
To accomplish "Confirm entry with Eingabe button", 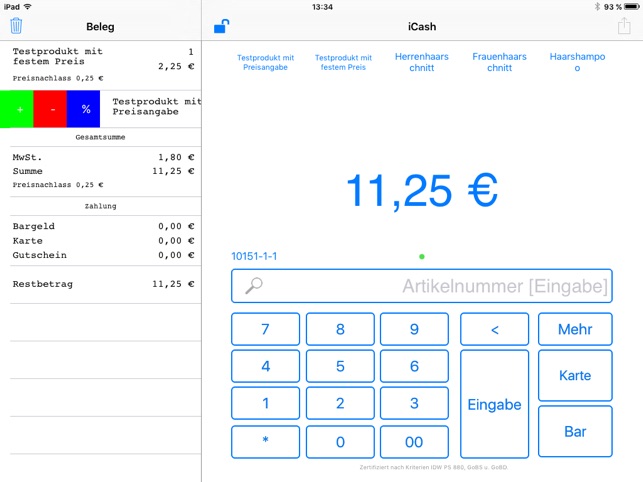I will pyautogui.click(x=495, y=404).
